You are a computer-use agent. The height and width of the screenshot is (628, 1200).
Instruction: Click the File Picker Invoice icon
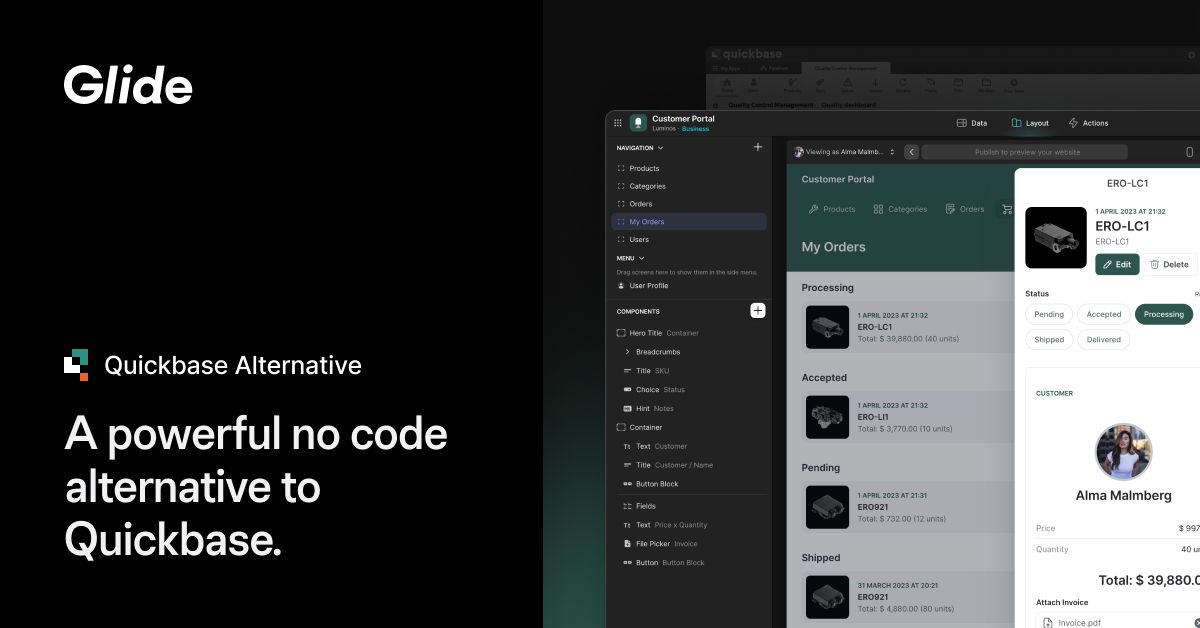[627, 544]
